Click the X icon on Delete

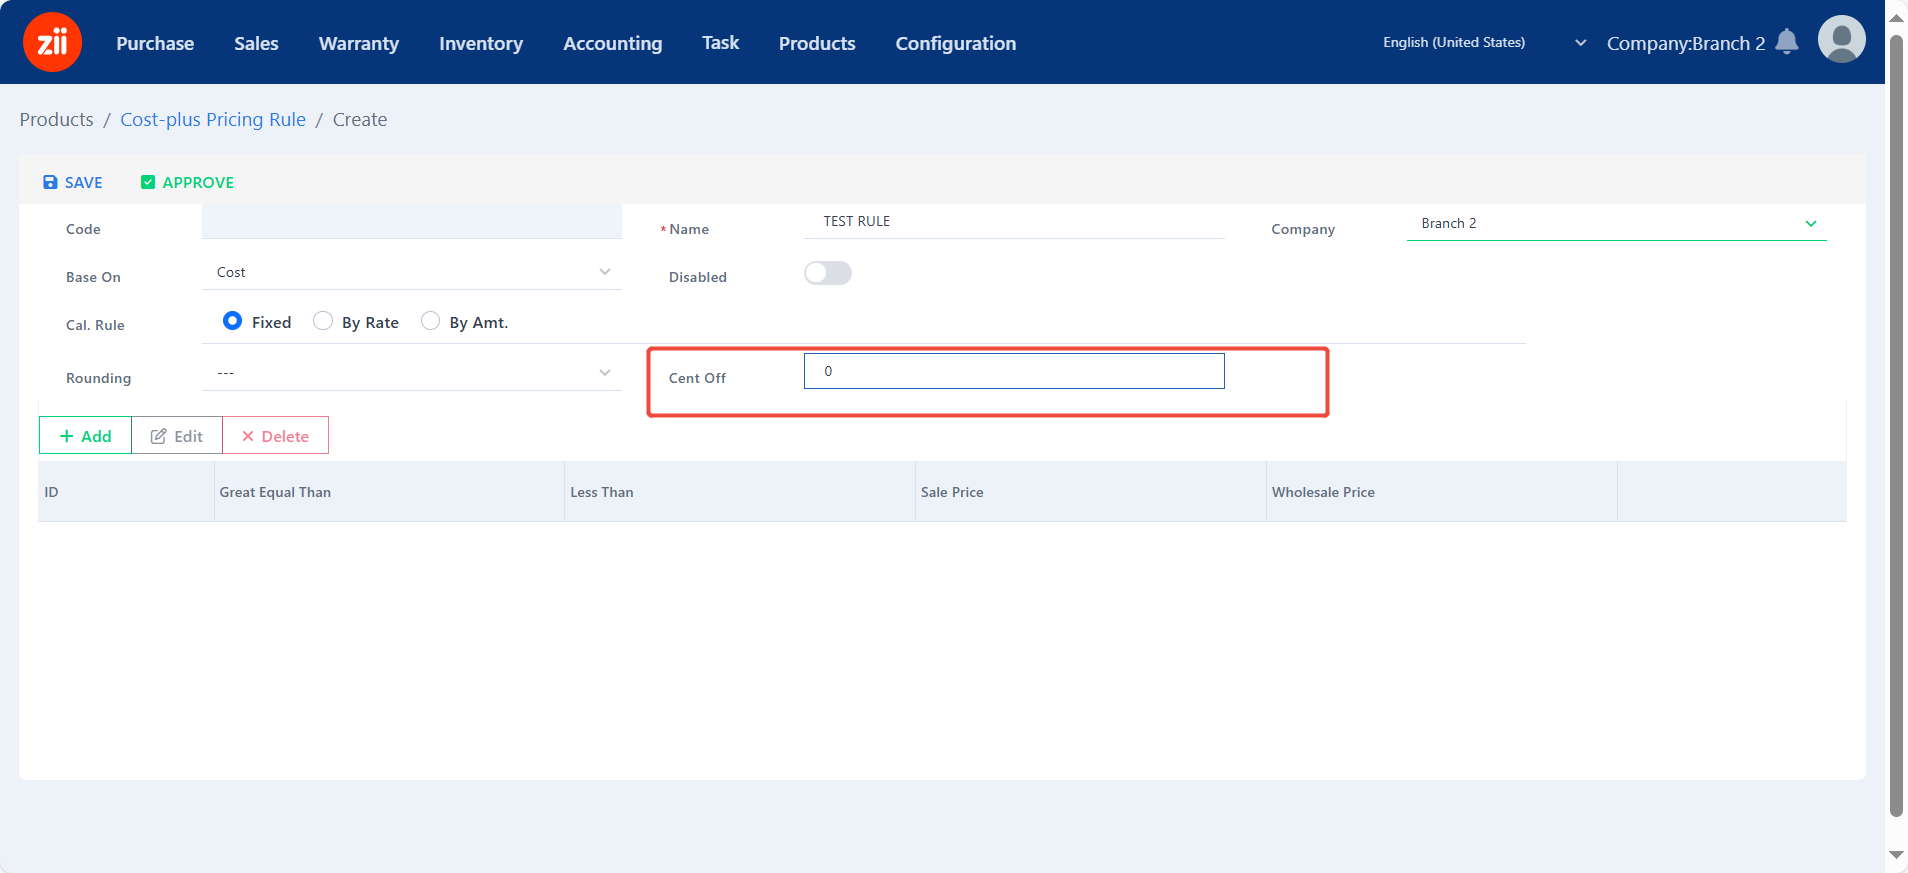coord(248,436)
